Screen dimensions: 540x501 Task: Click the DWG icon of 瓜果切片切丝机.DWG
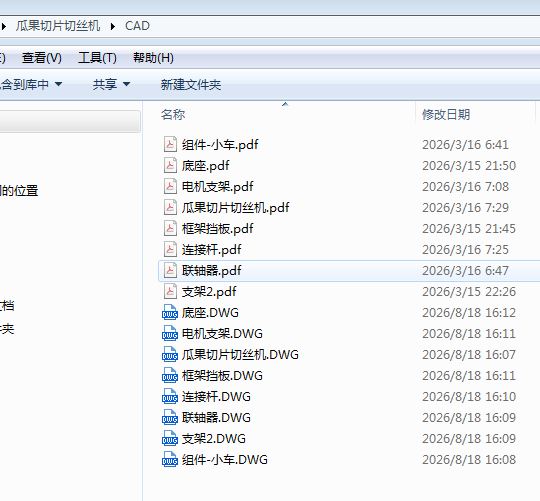tap(170, 355)
